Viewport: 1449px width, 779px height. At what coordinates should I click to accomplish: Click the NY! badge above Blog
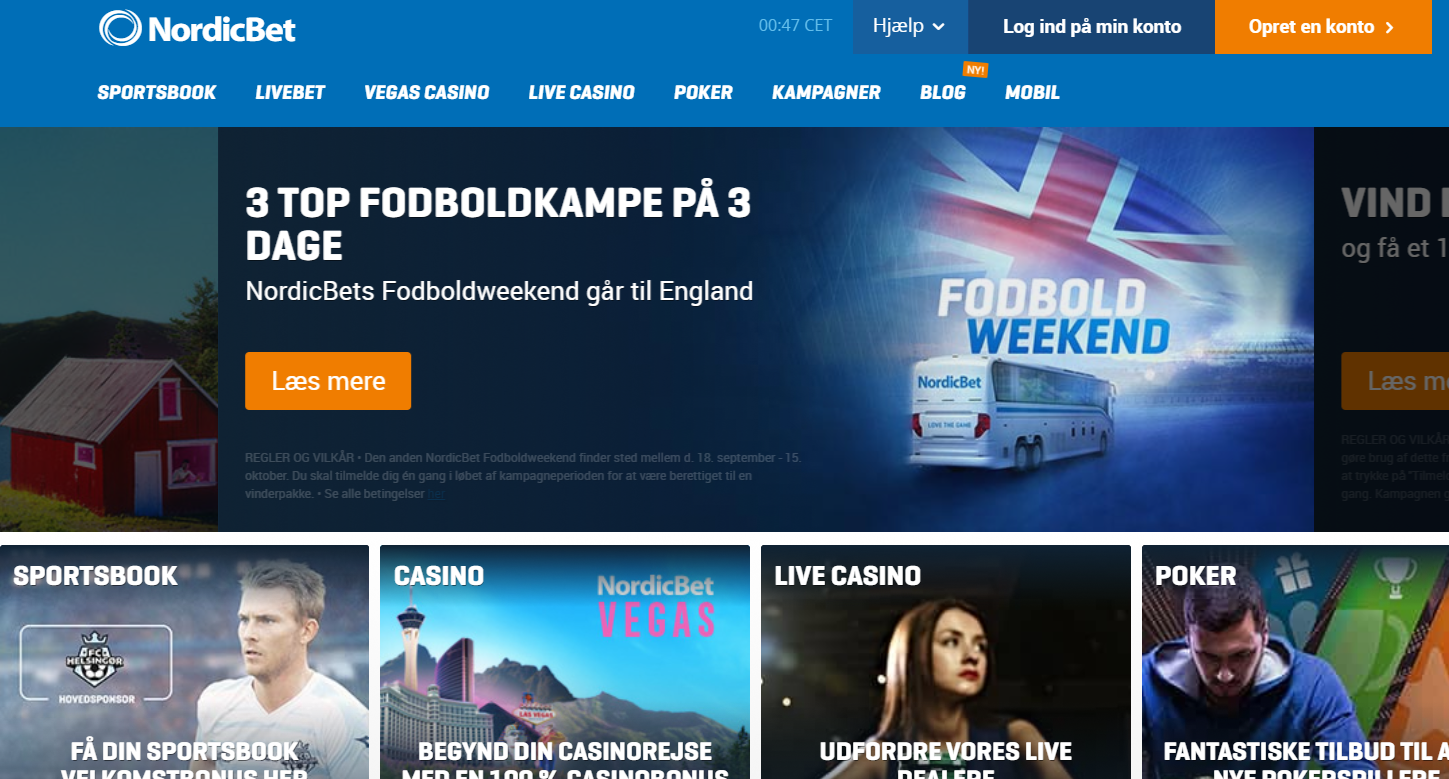975,70
